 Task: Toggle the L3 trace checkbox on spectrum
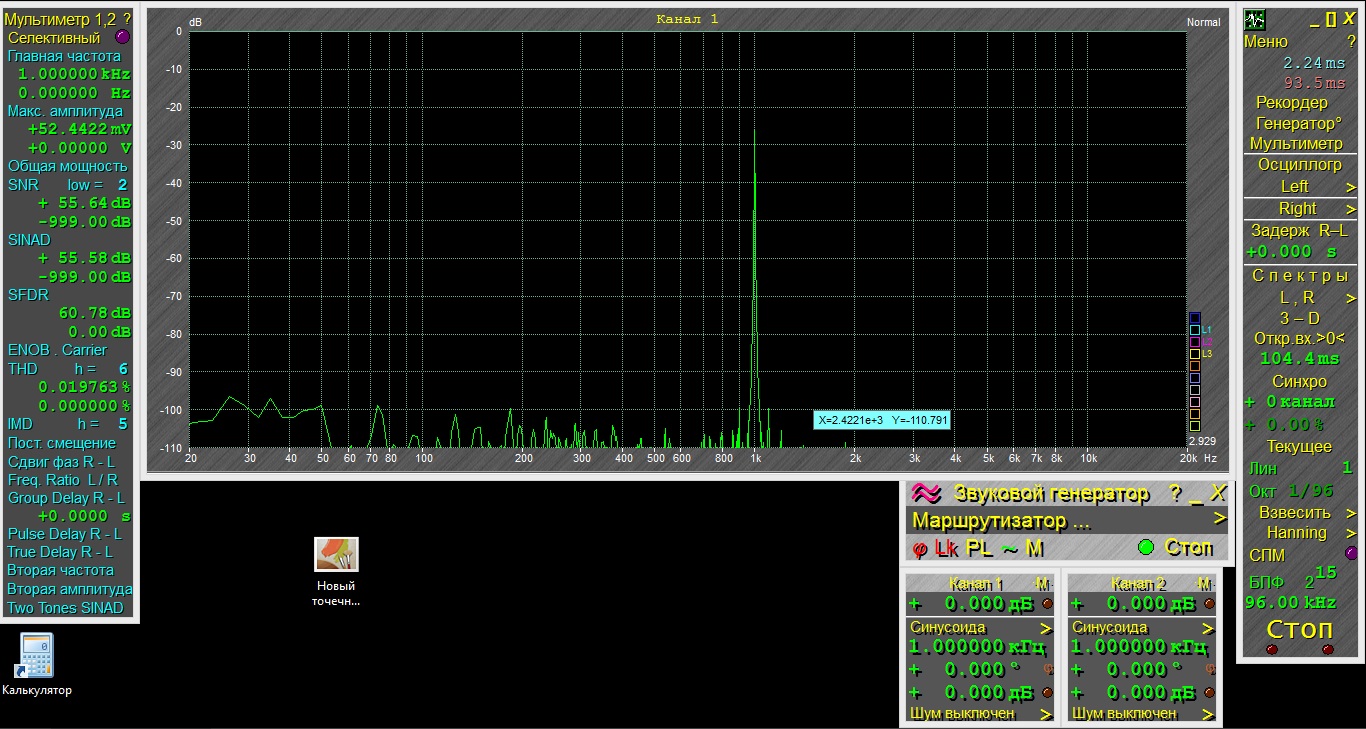1194,354
